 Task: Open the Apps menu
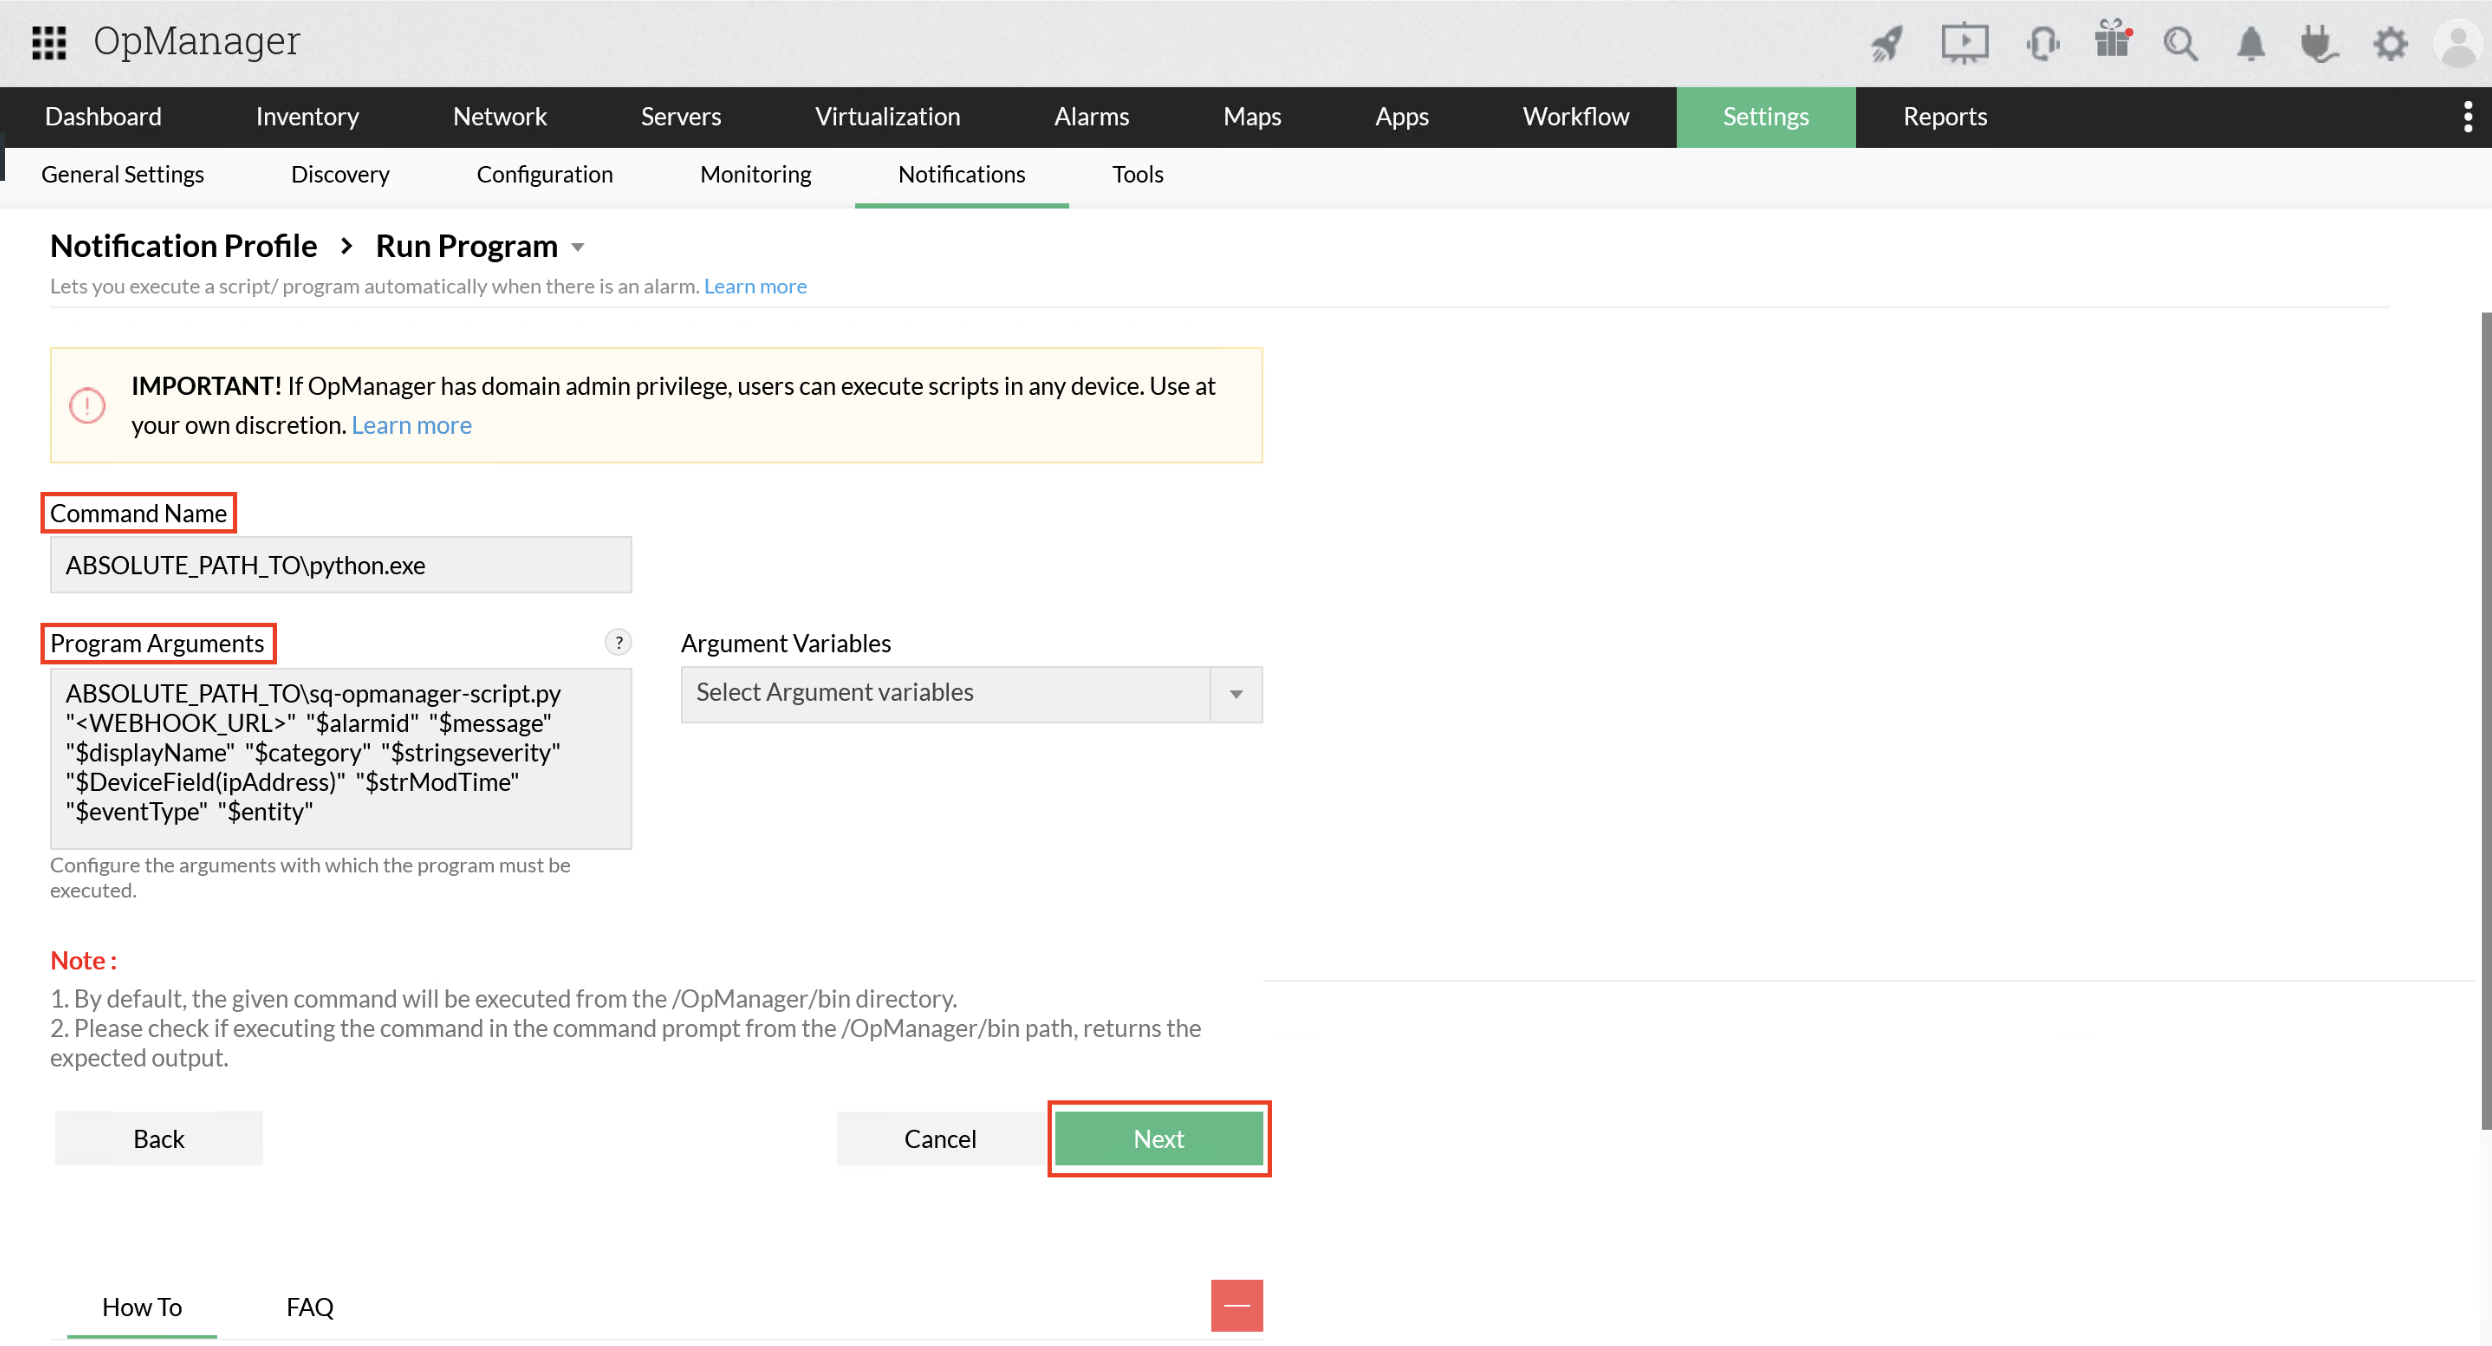[1401, 116]
